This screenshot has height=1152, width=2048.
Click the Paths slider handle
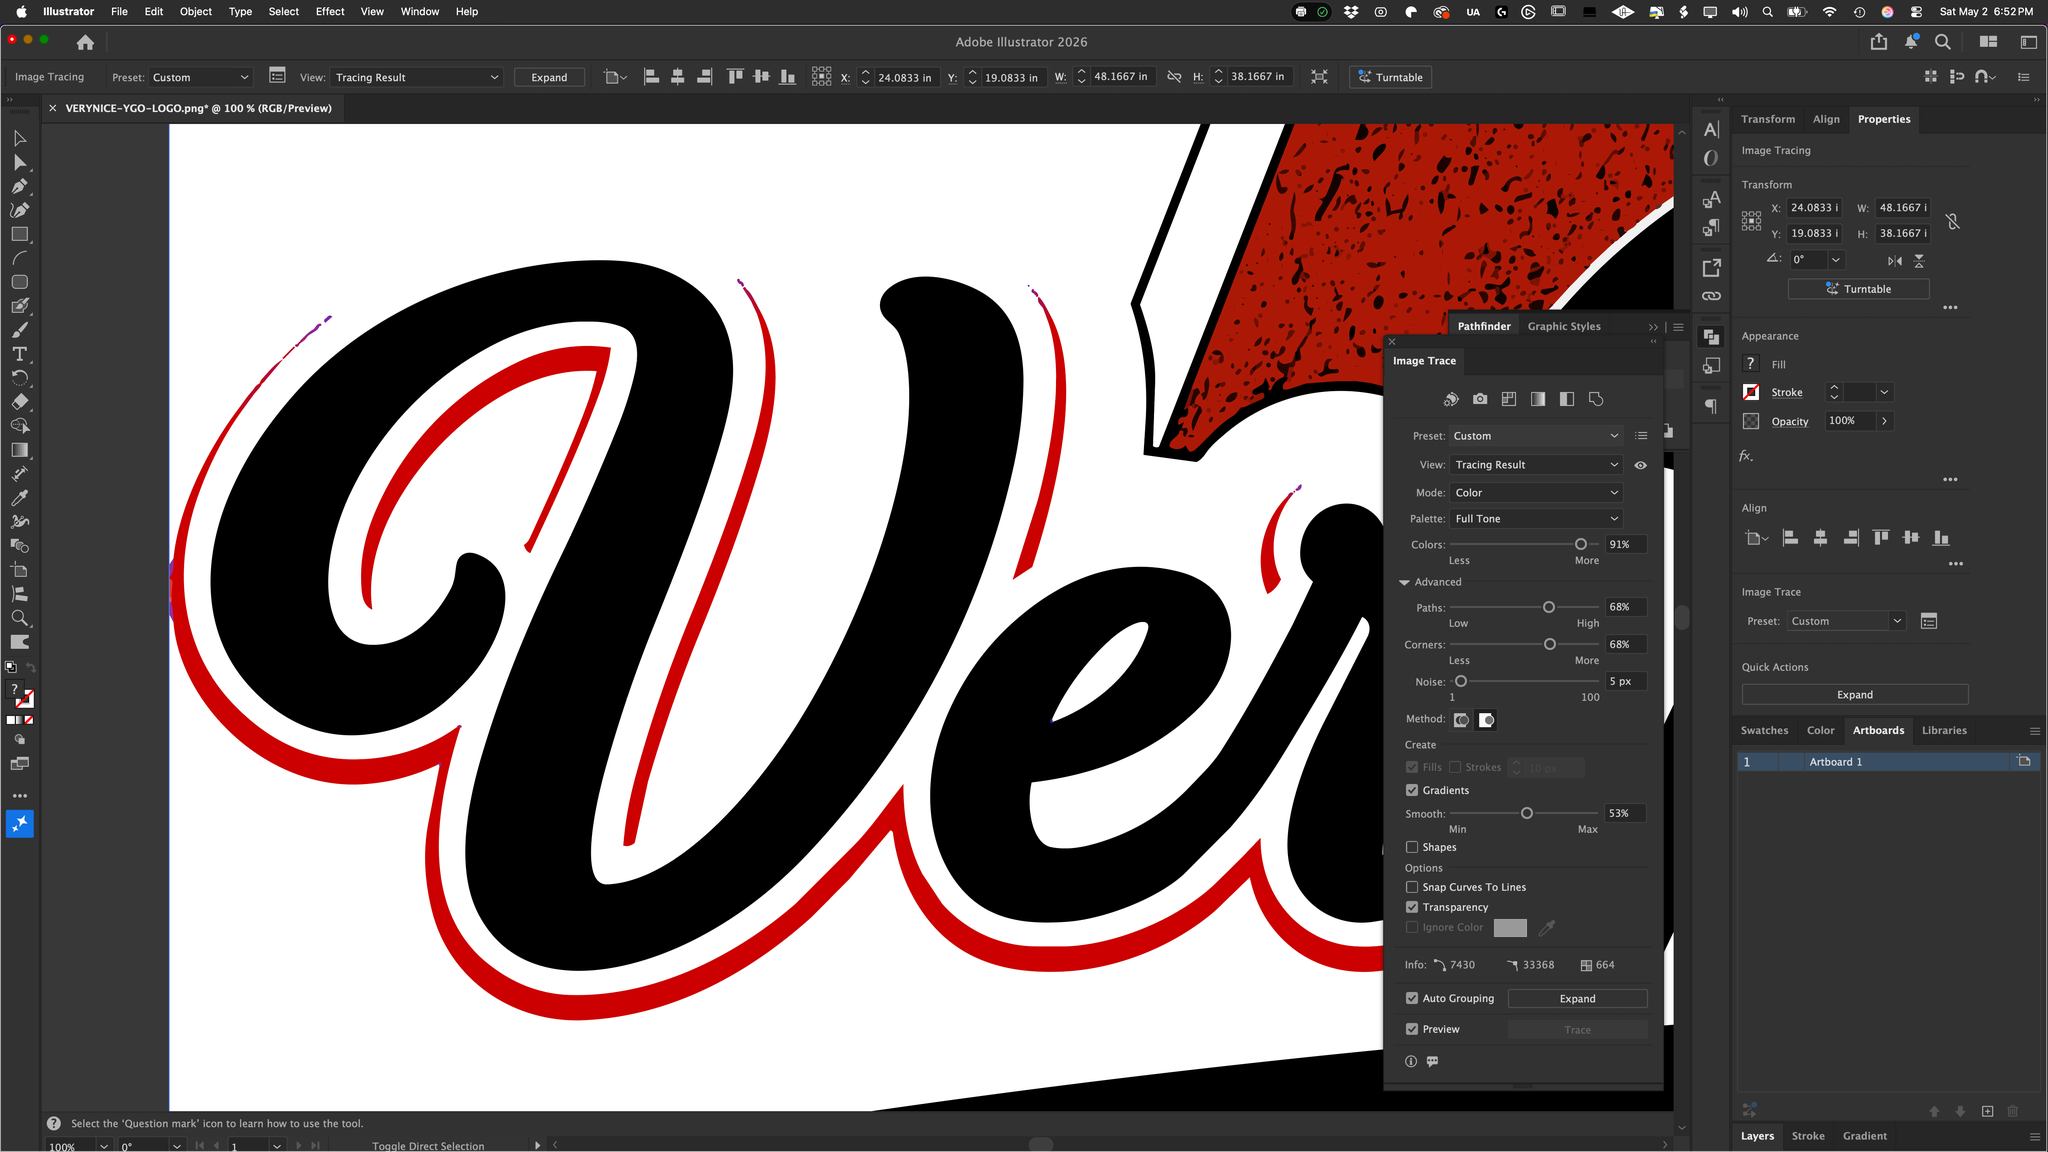[1549, 607]
